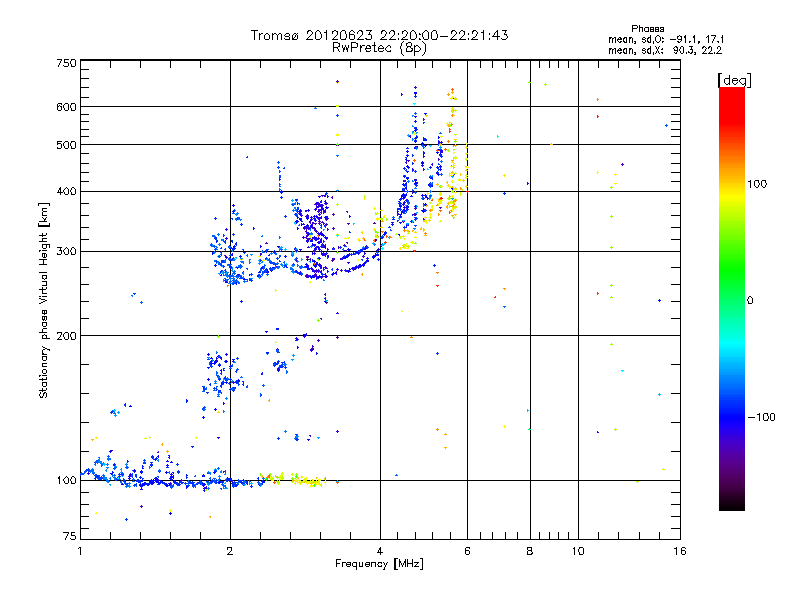The height and width of the screenshot is (600, 800).
Task: Click the colorbar "0" degree label
Action: click(750, 301)
